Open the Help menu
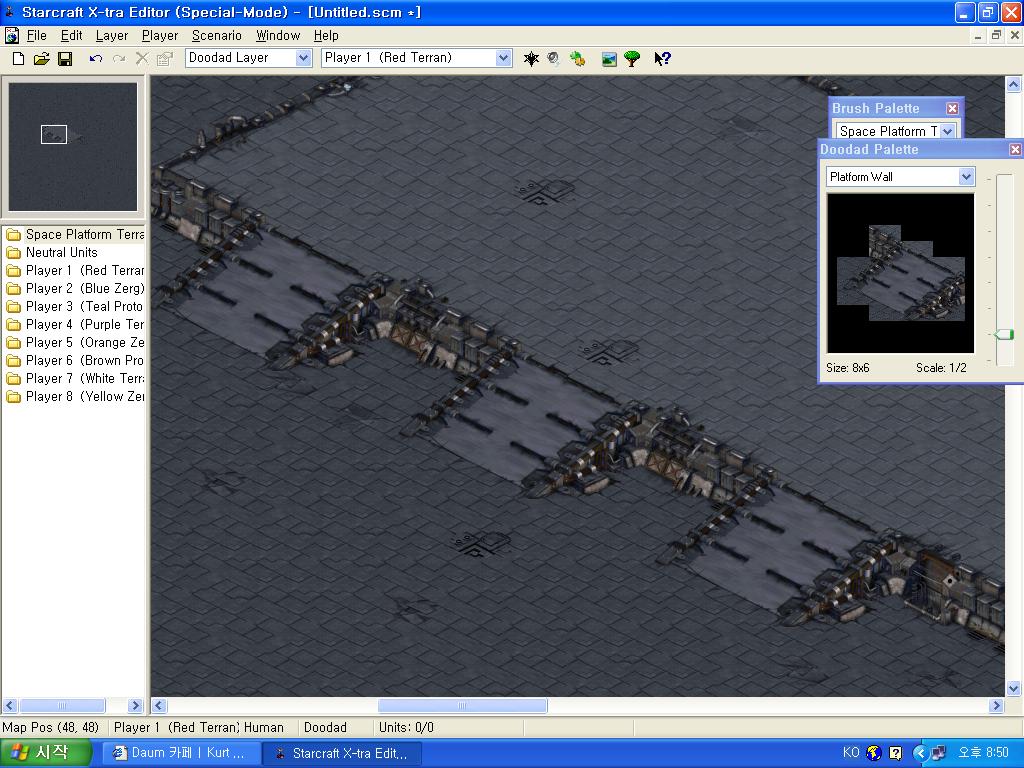1024x768 pixels. coord(326,35)
